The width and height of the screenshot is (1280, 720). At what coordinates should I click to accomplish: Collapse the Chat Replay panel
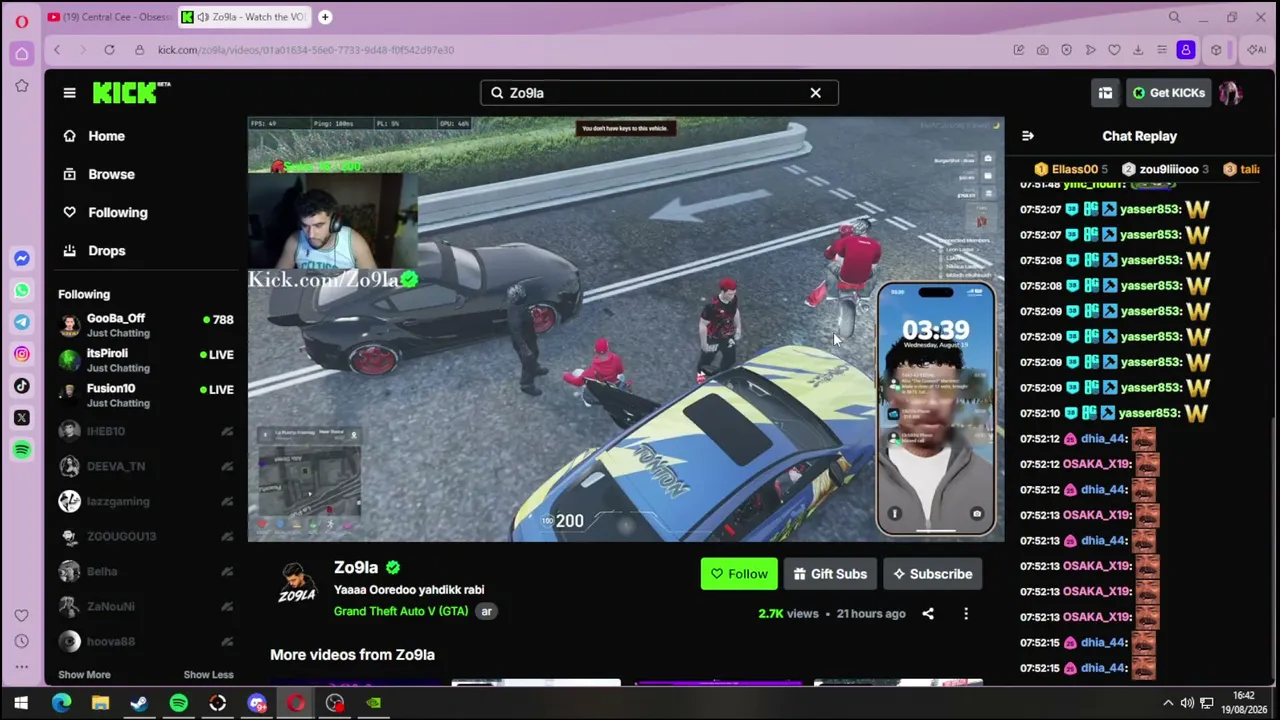pos(1028,136)
